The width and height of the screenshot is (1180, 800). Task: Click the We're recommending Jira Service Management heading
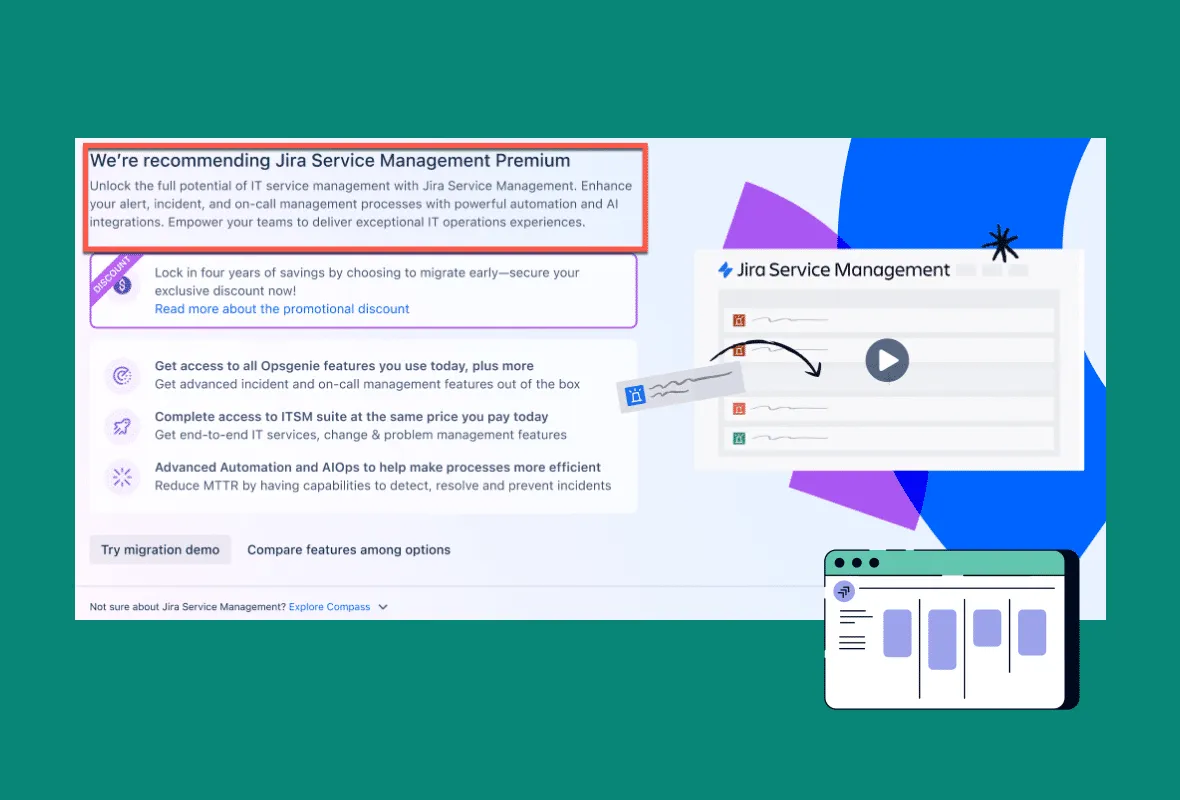[330, 161]
